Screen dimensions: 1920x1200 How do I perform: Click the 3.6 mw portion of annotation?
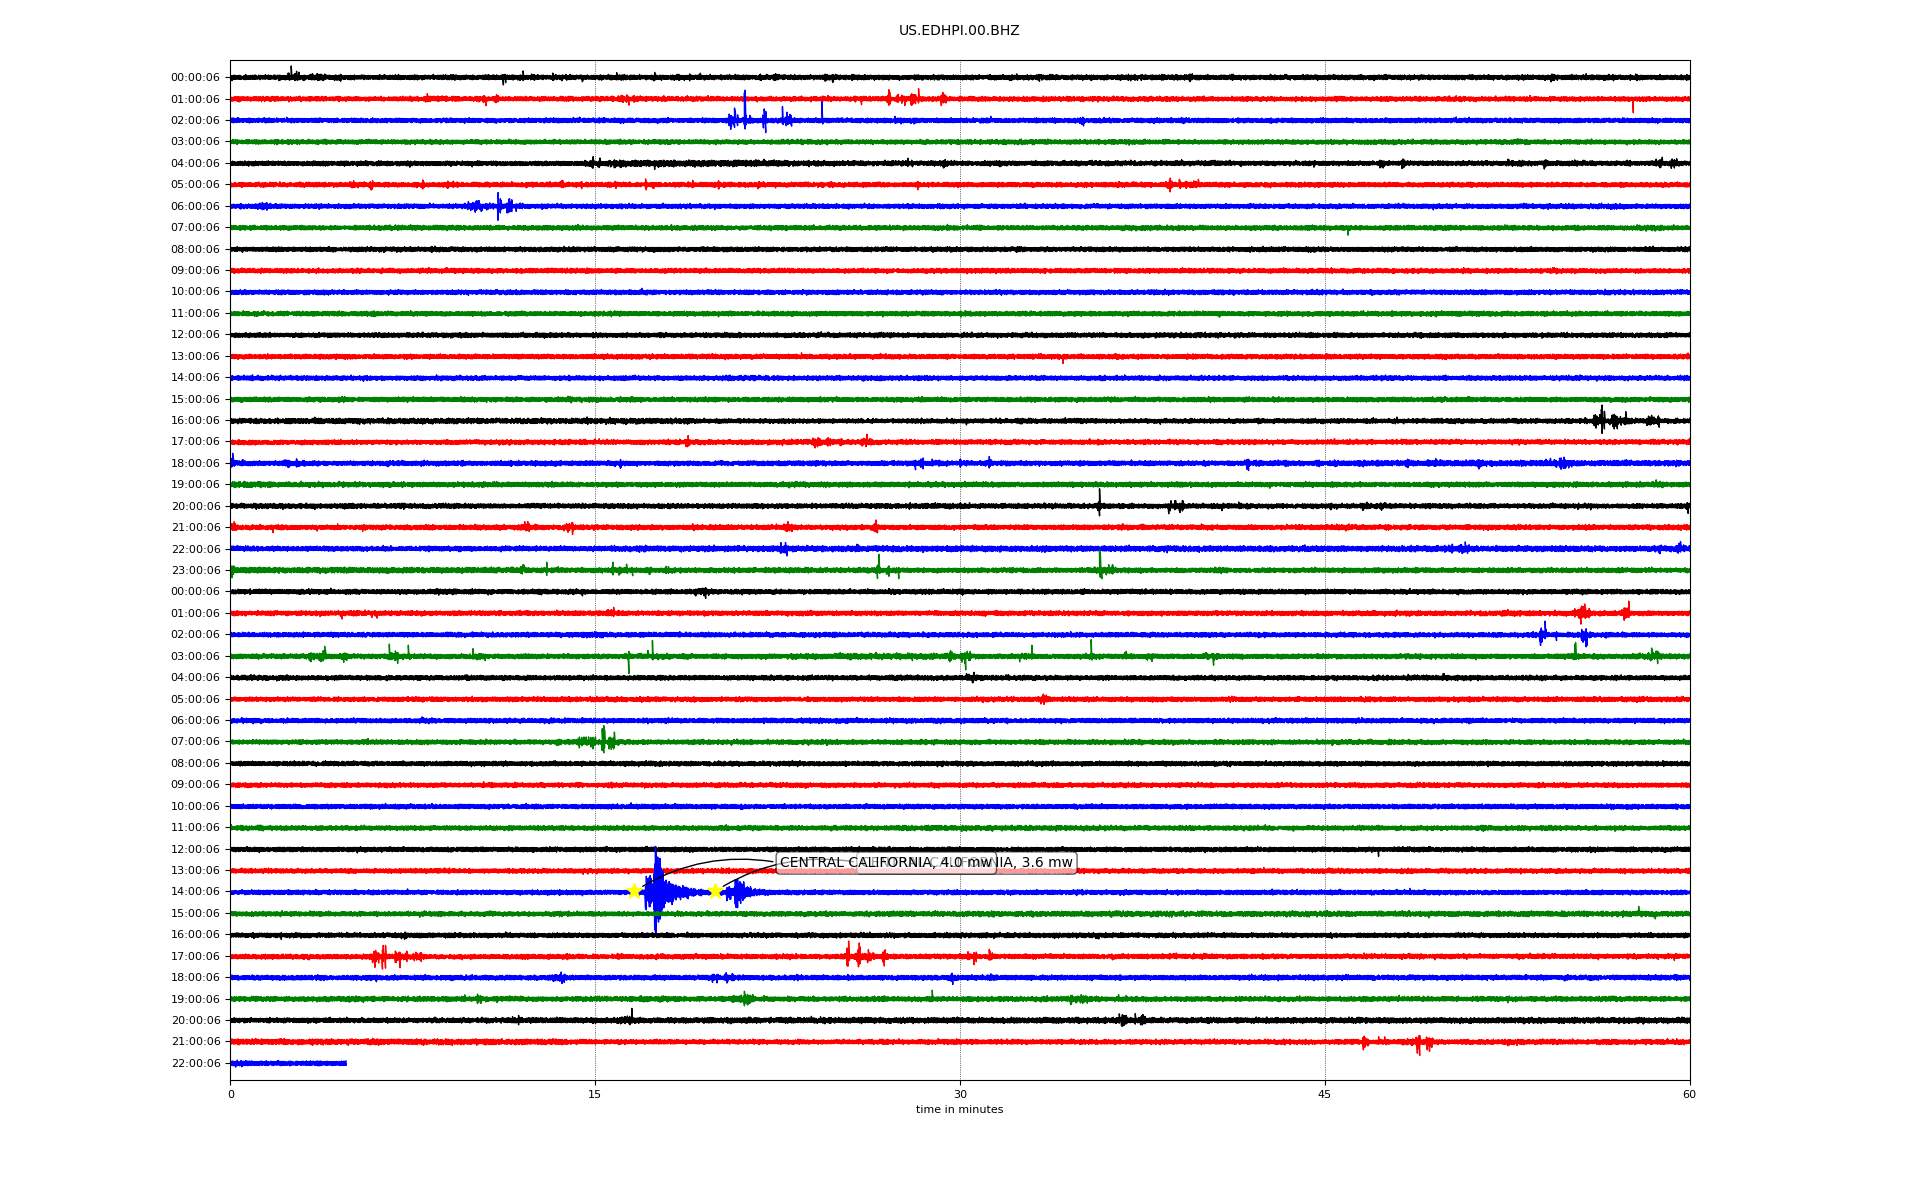[x=1046, y=863]
